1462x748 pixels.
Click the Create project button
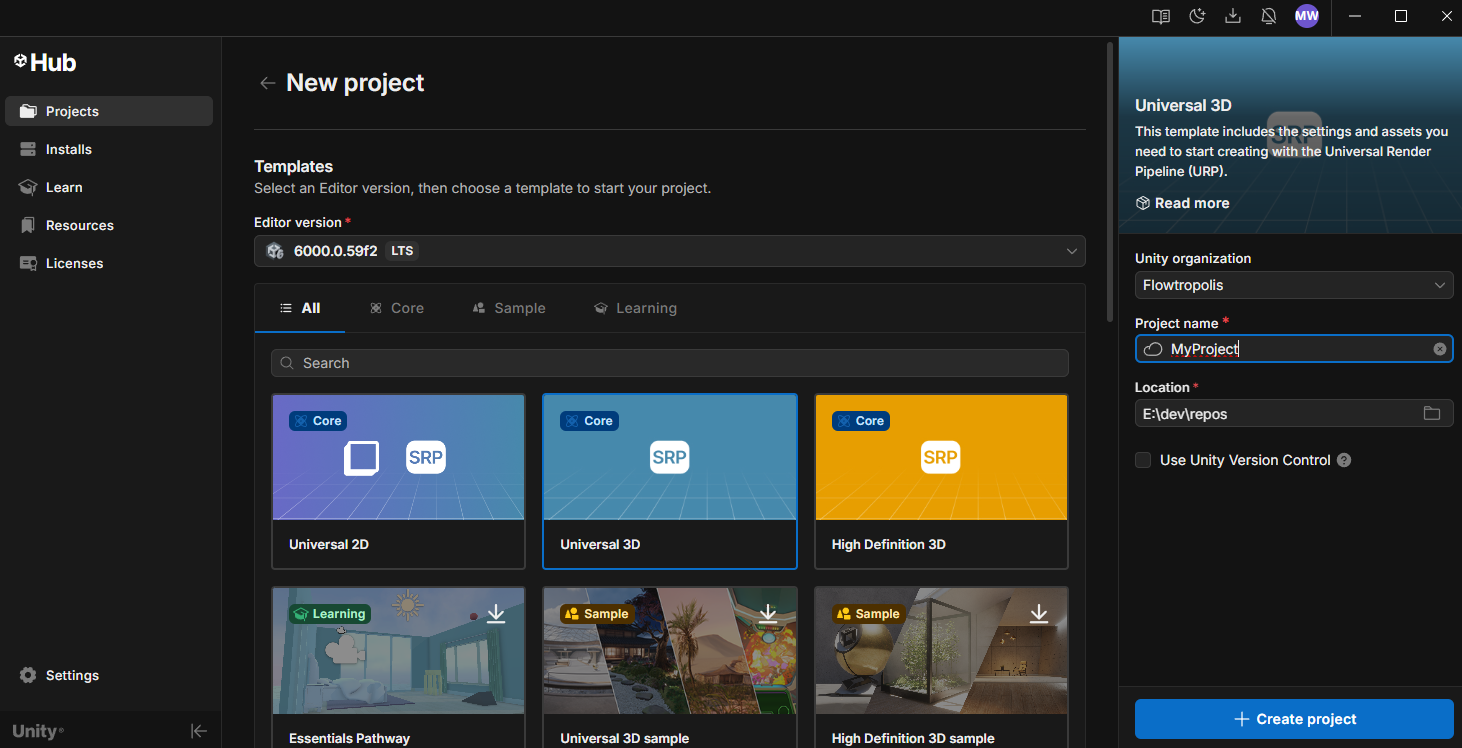tap(1293, 719)
